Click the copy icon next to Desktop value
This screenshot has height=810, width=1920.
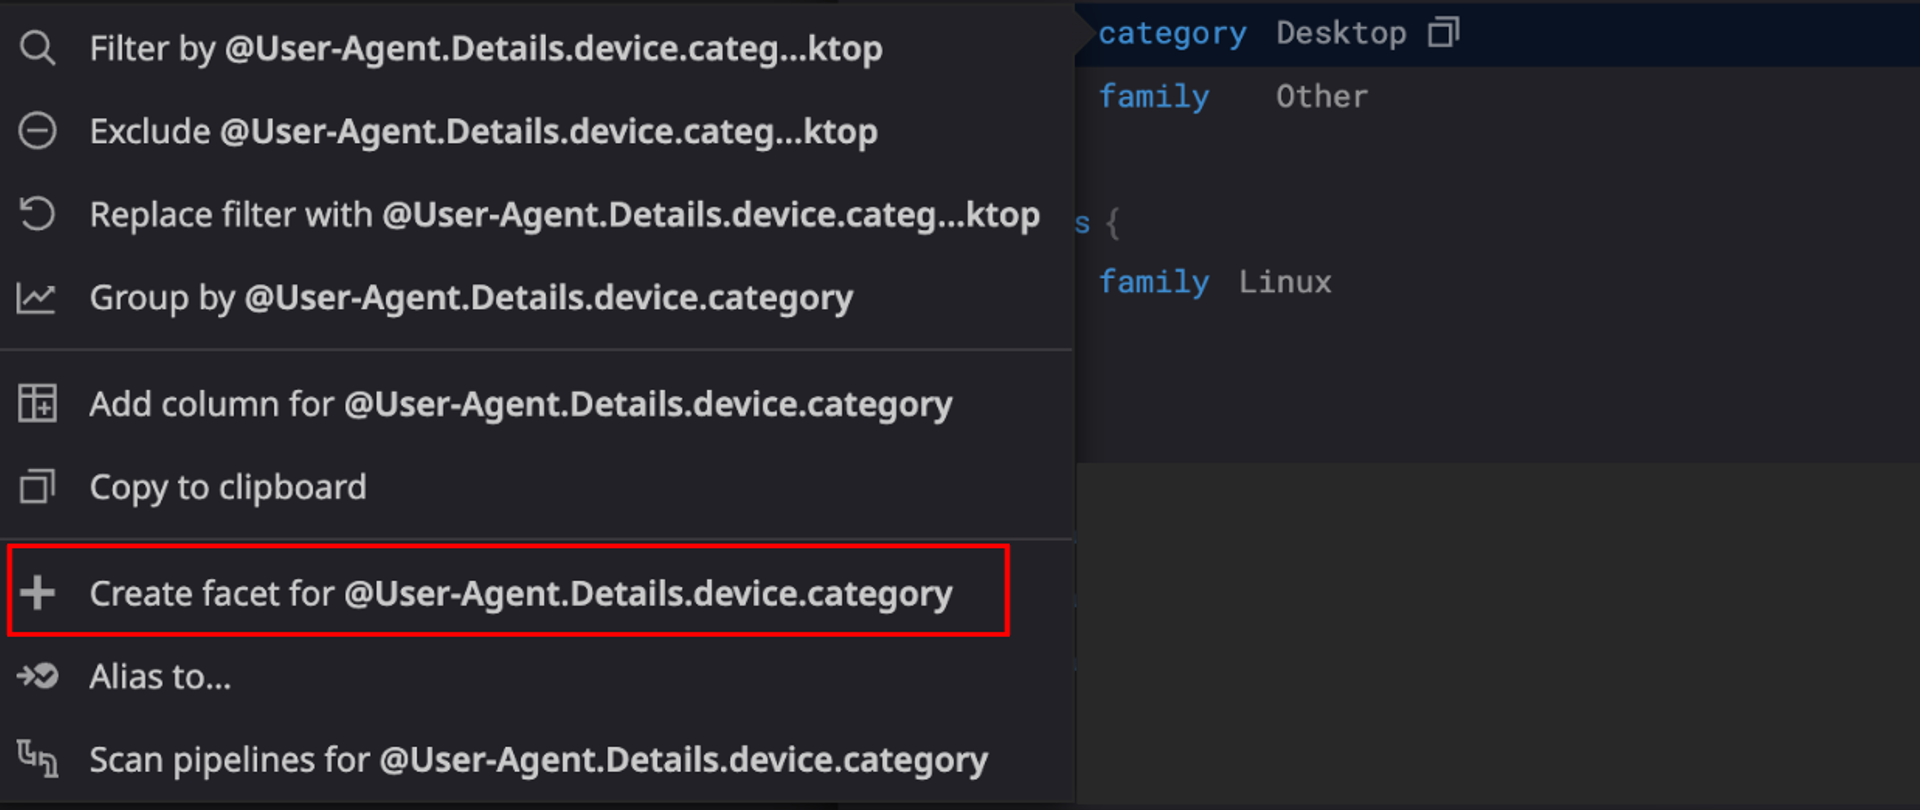coord(1444,31)
